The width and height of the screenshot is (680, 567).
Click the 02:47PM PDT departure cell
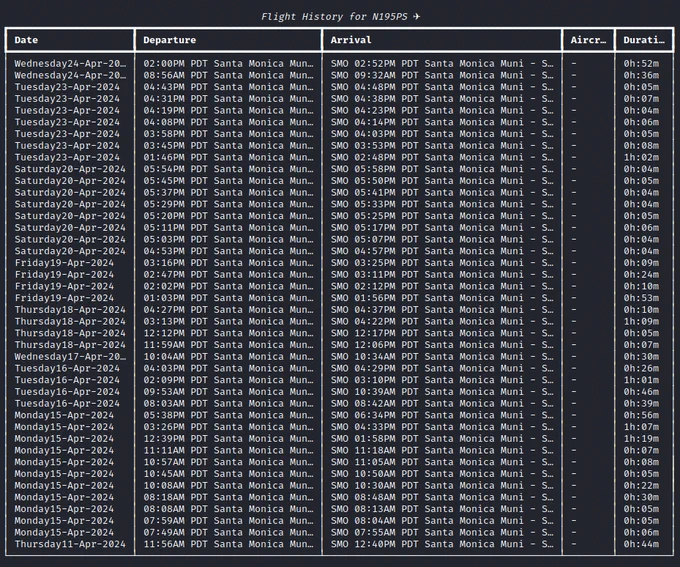228,274
